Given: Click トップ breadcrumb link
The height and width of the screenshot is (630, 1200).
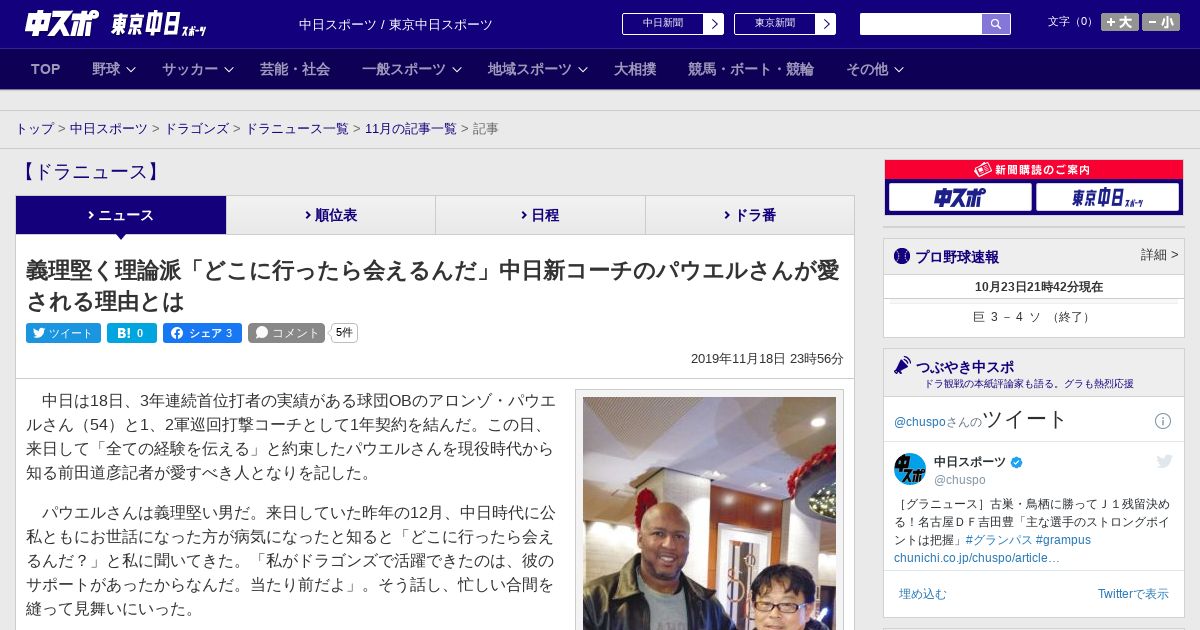Looking at the screenshot, I should tap(34, 129).
